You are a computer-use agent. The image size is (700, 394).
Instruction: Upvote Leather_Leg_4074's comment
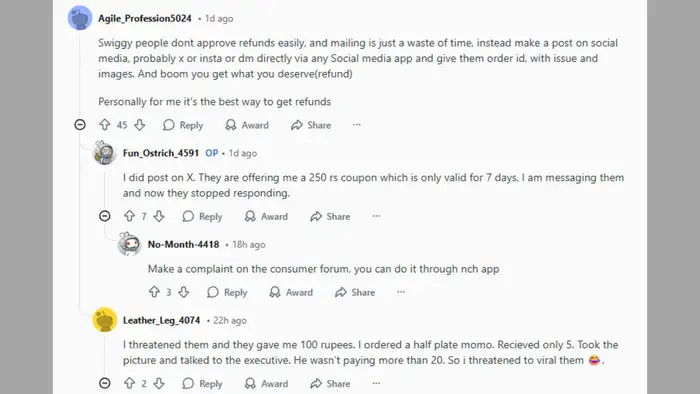click(x=129, y=383)
